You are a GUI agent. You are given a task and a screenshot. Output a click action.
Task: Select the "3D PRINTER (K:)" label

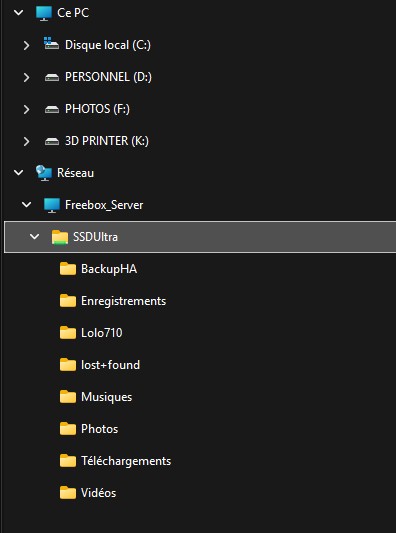click(x=107, y=141)
